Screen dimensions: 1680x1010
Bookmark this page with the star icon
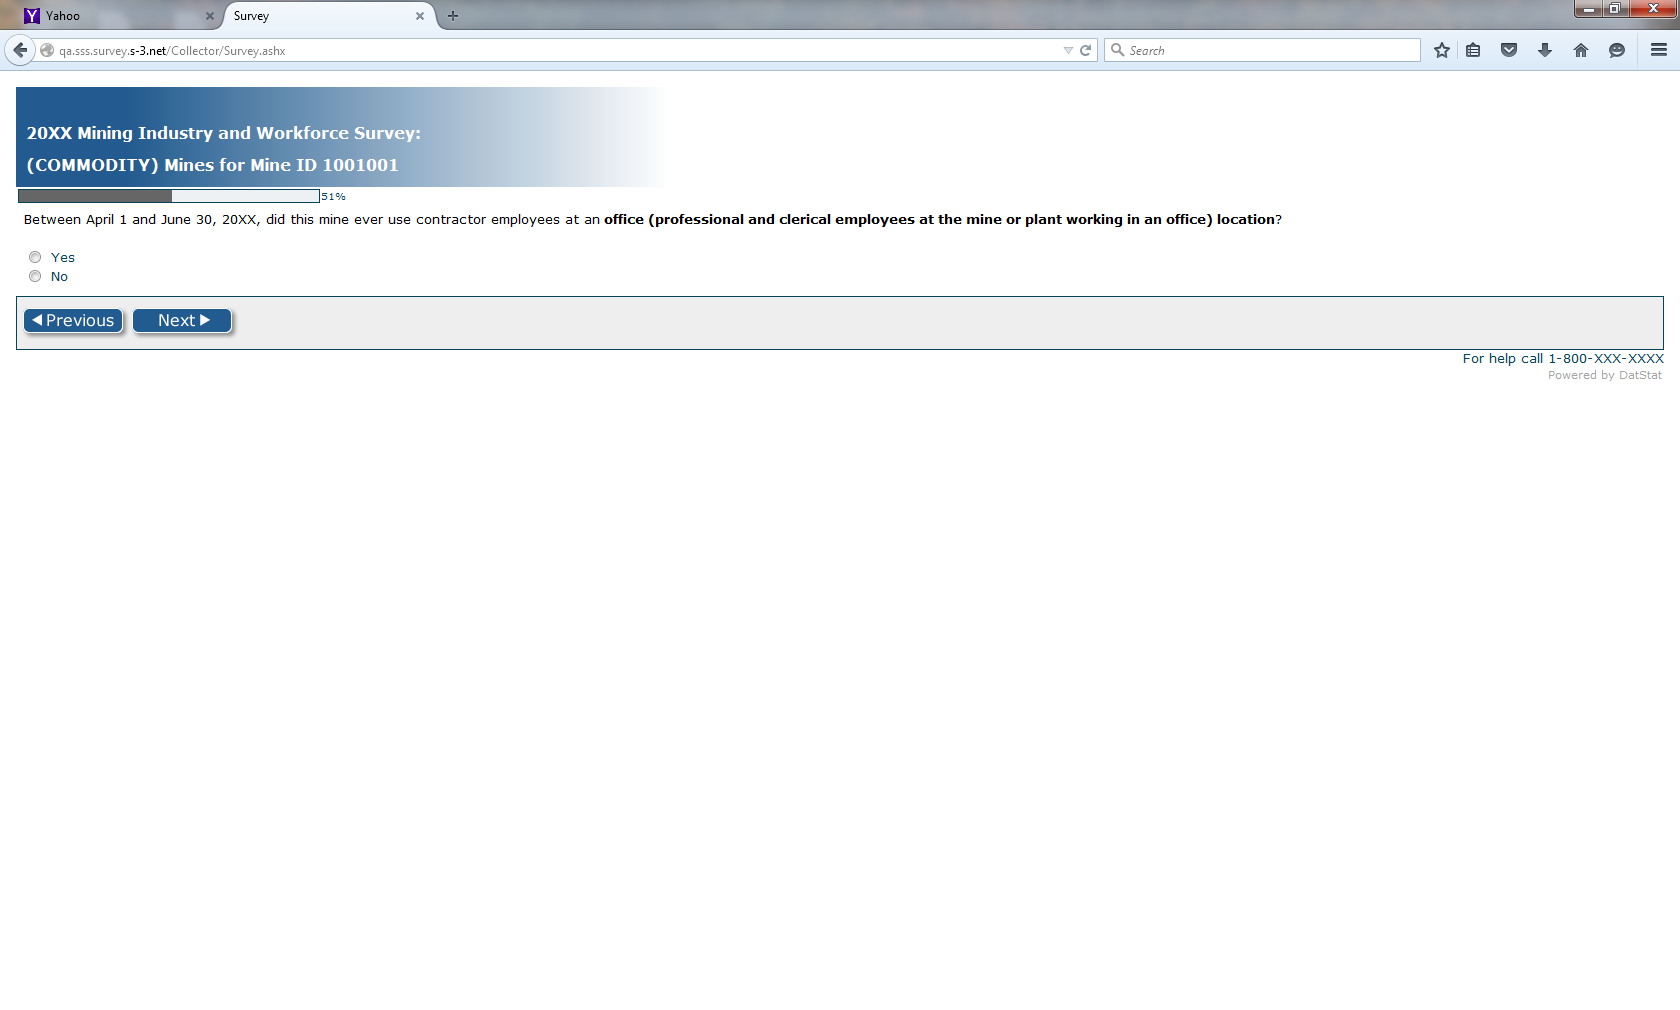click(1441, 50)
